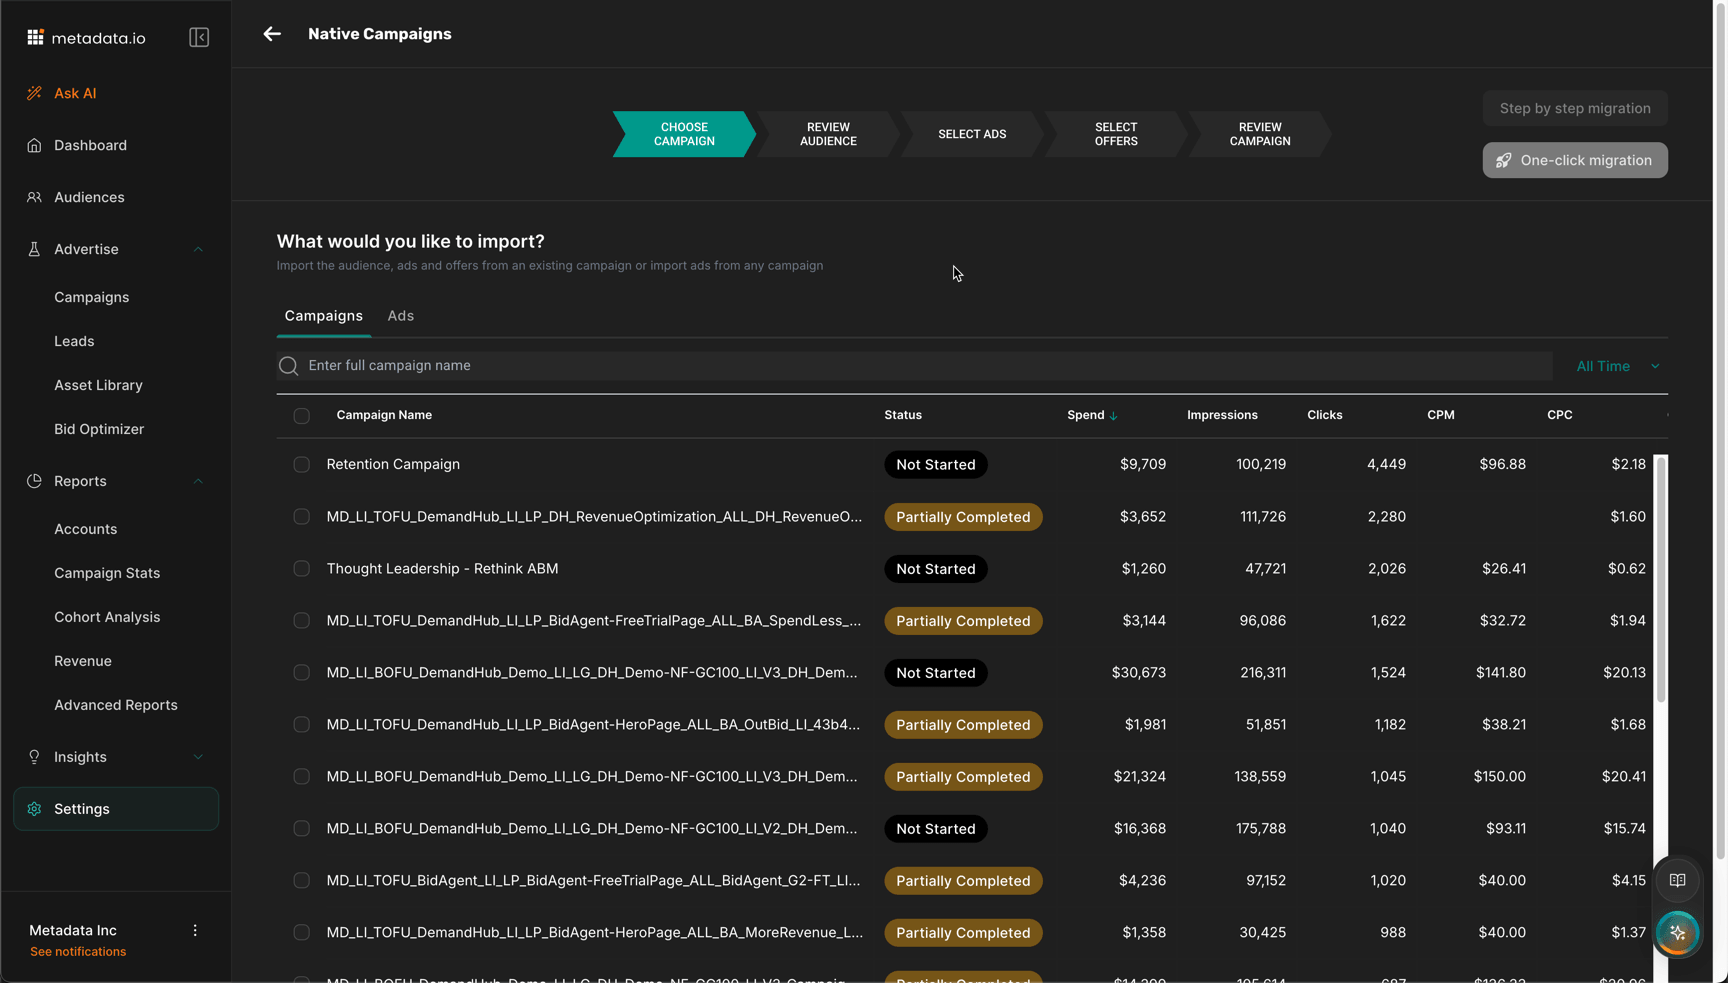Click the back arrow beside Native Campaigns
This screenshot has height=983, width=1728.
[x=272, y=34]
